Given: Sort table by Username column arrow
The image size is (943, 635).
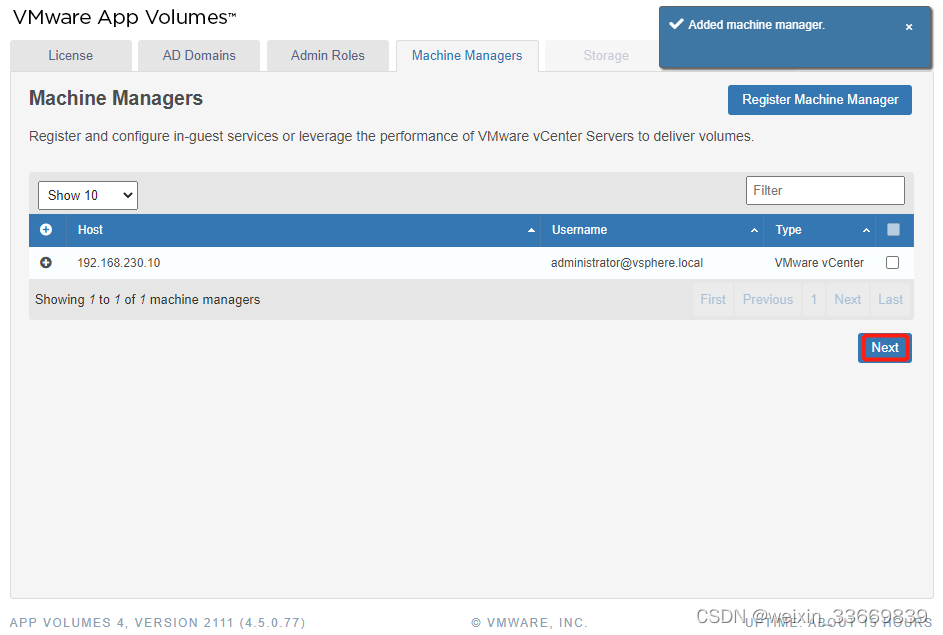Looking at the screenshot, I should (x=754, y=230).
